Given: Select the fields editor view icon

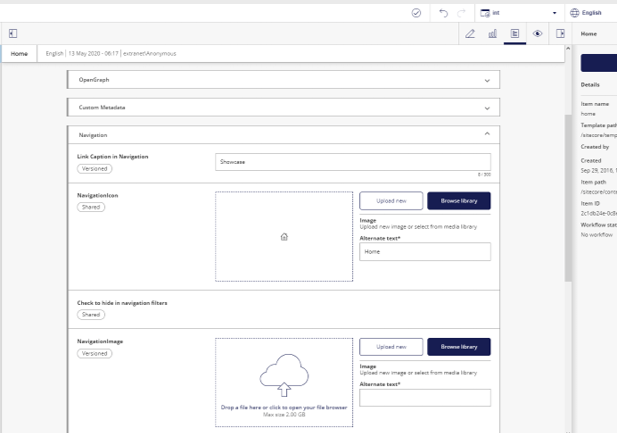Looking at the screenshot, I should pos(515,34).
